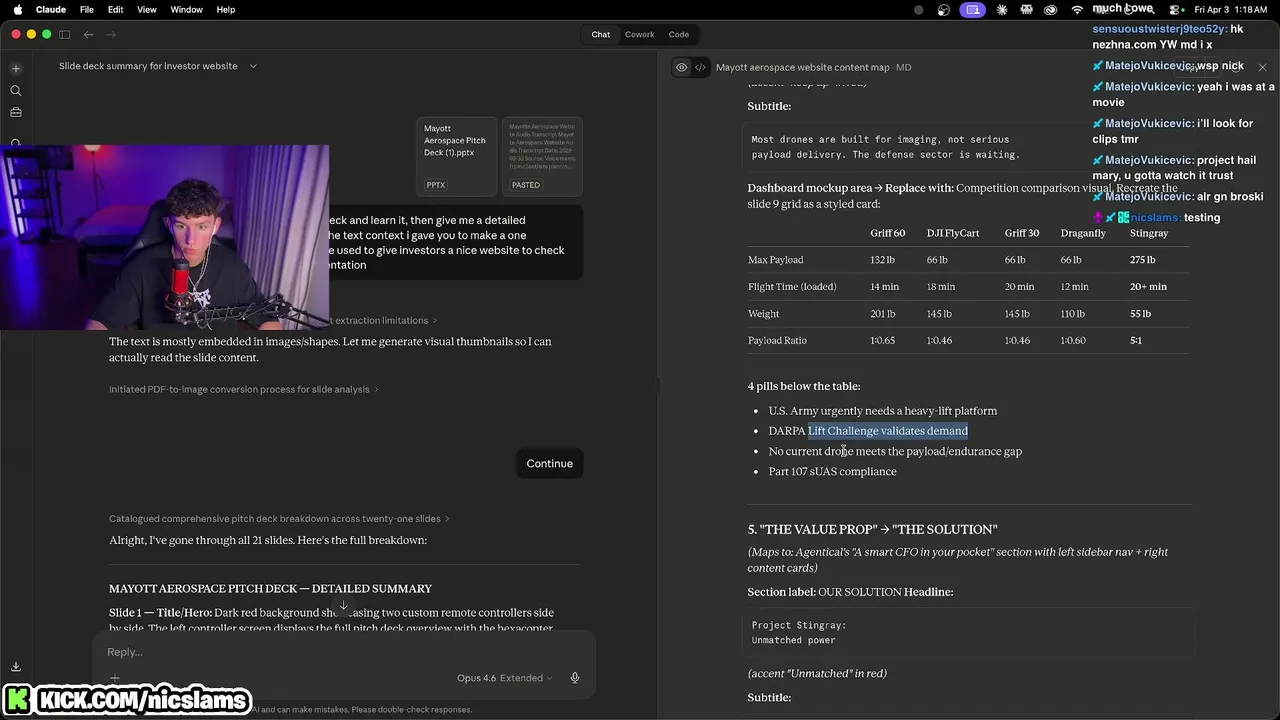This screenshot has height=720, width=1280.
Task: Click the Wi-Fi icon in menu bar
Action: pos(1077,9)
